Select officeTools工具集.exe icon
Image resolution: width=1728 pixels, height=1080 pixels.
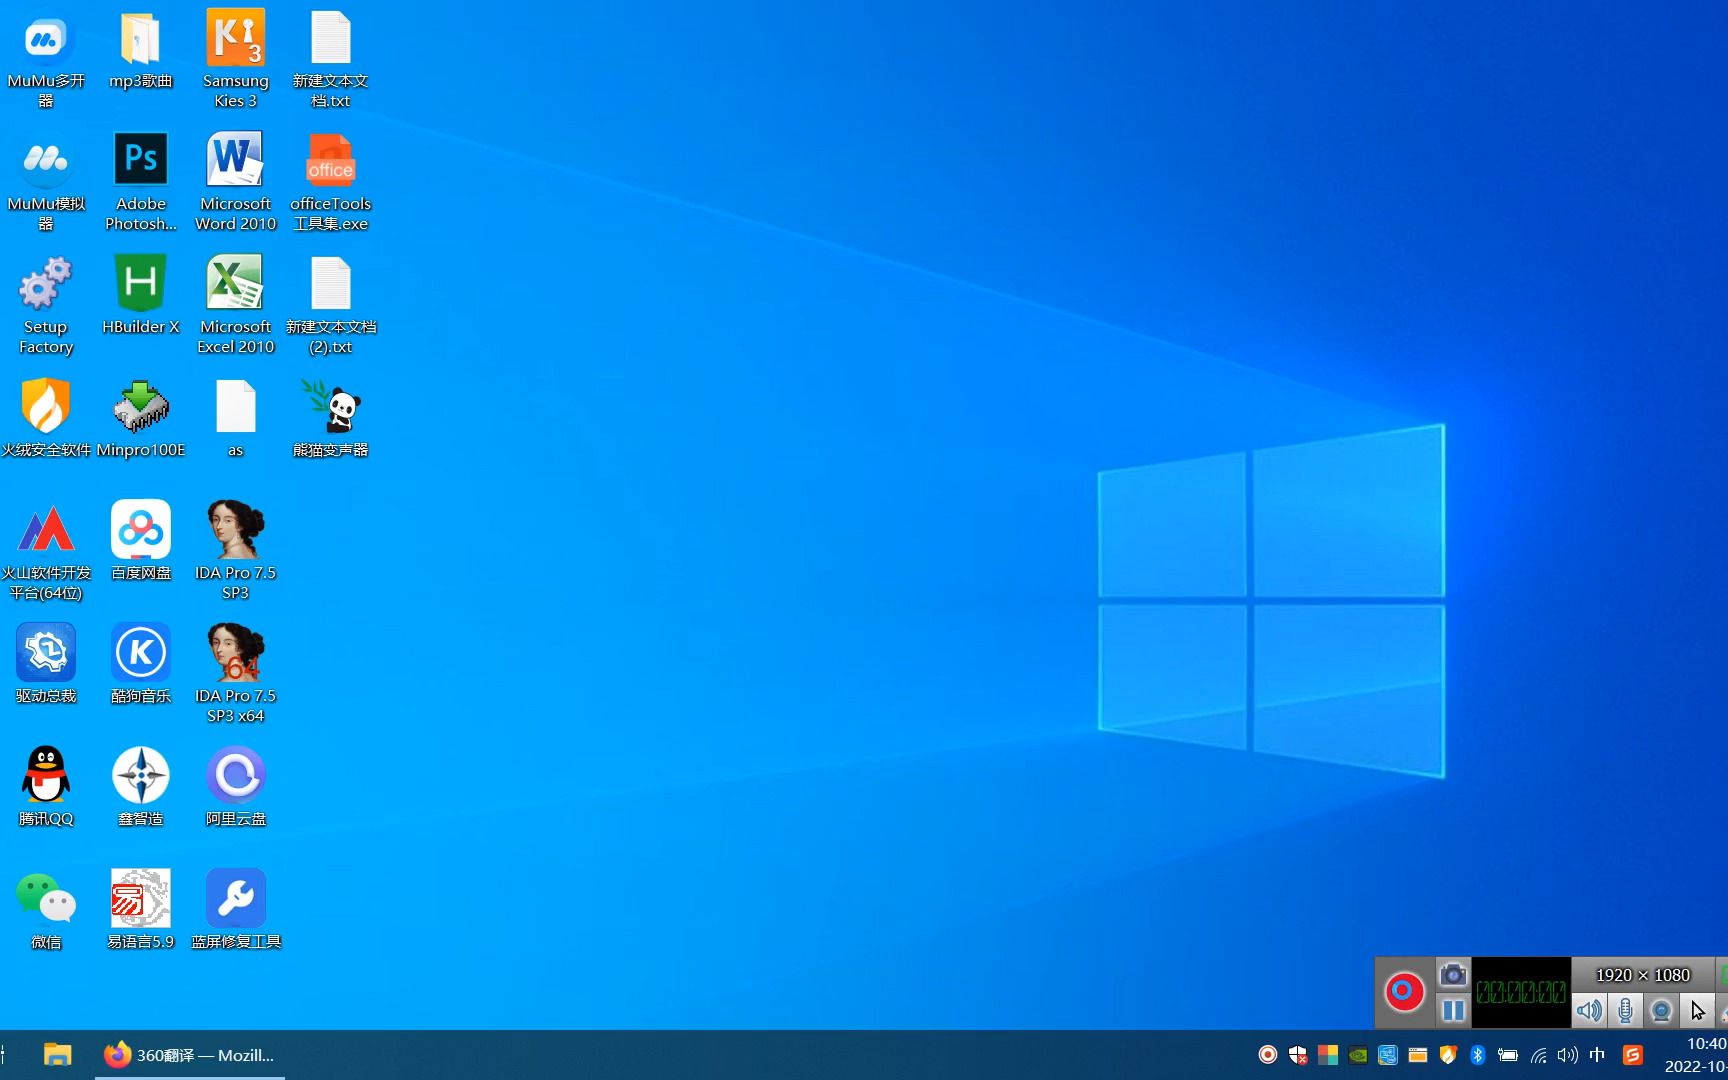(x=330, y=181)
